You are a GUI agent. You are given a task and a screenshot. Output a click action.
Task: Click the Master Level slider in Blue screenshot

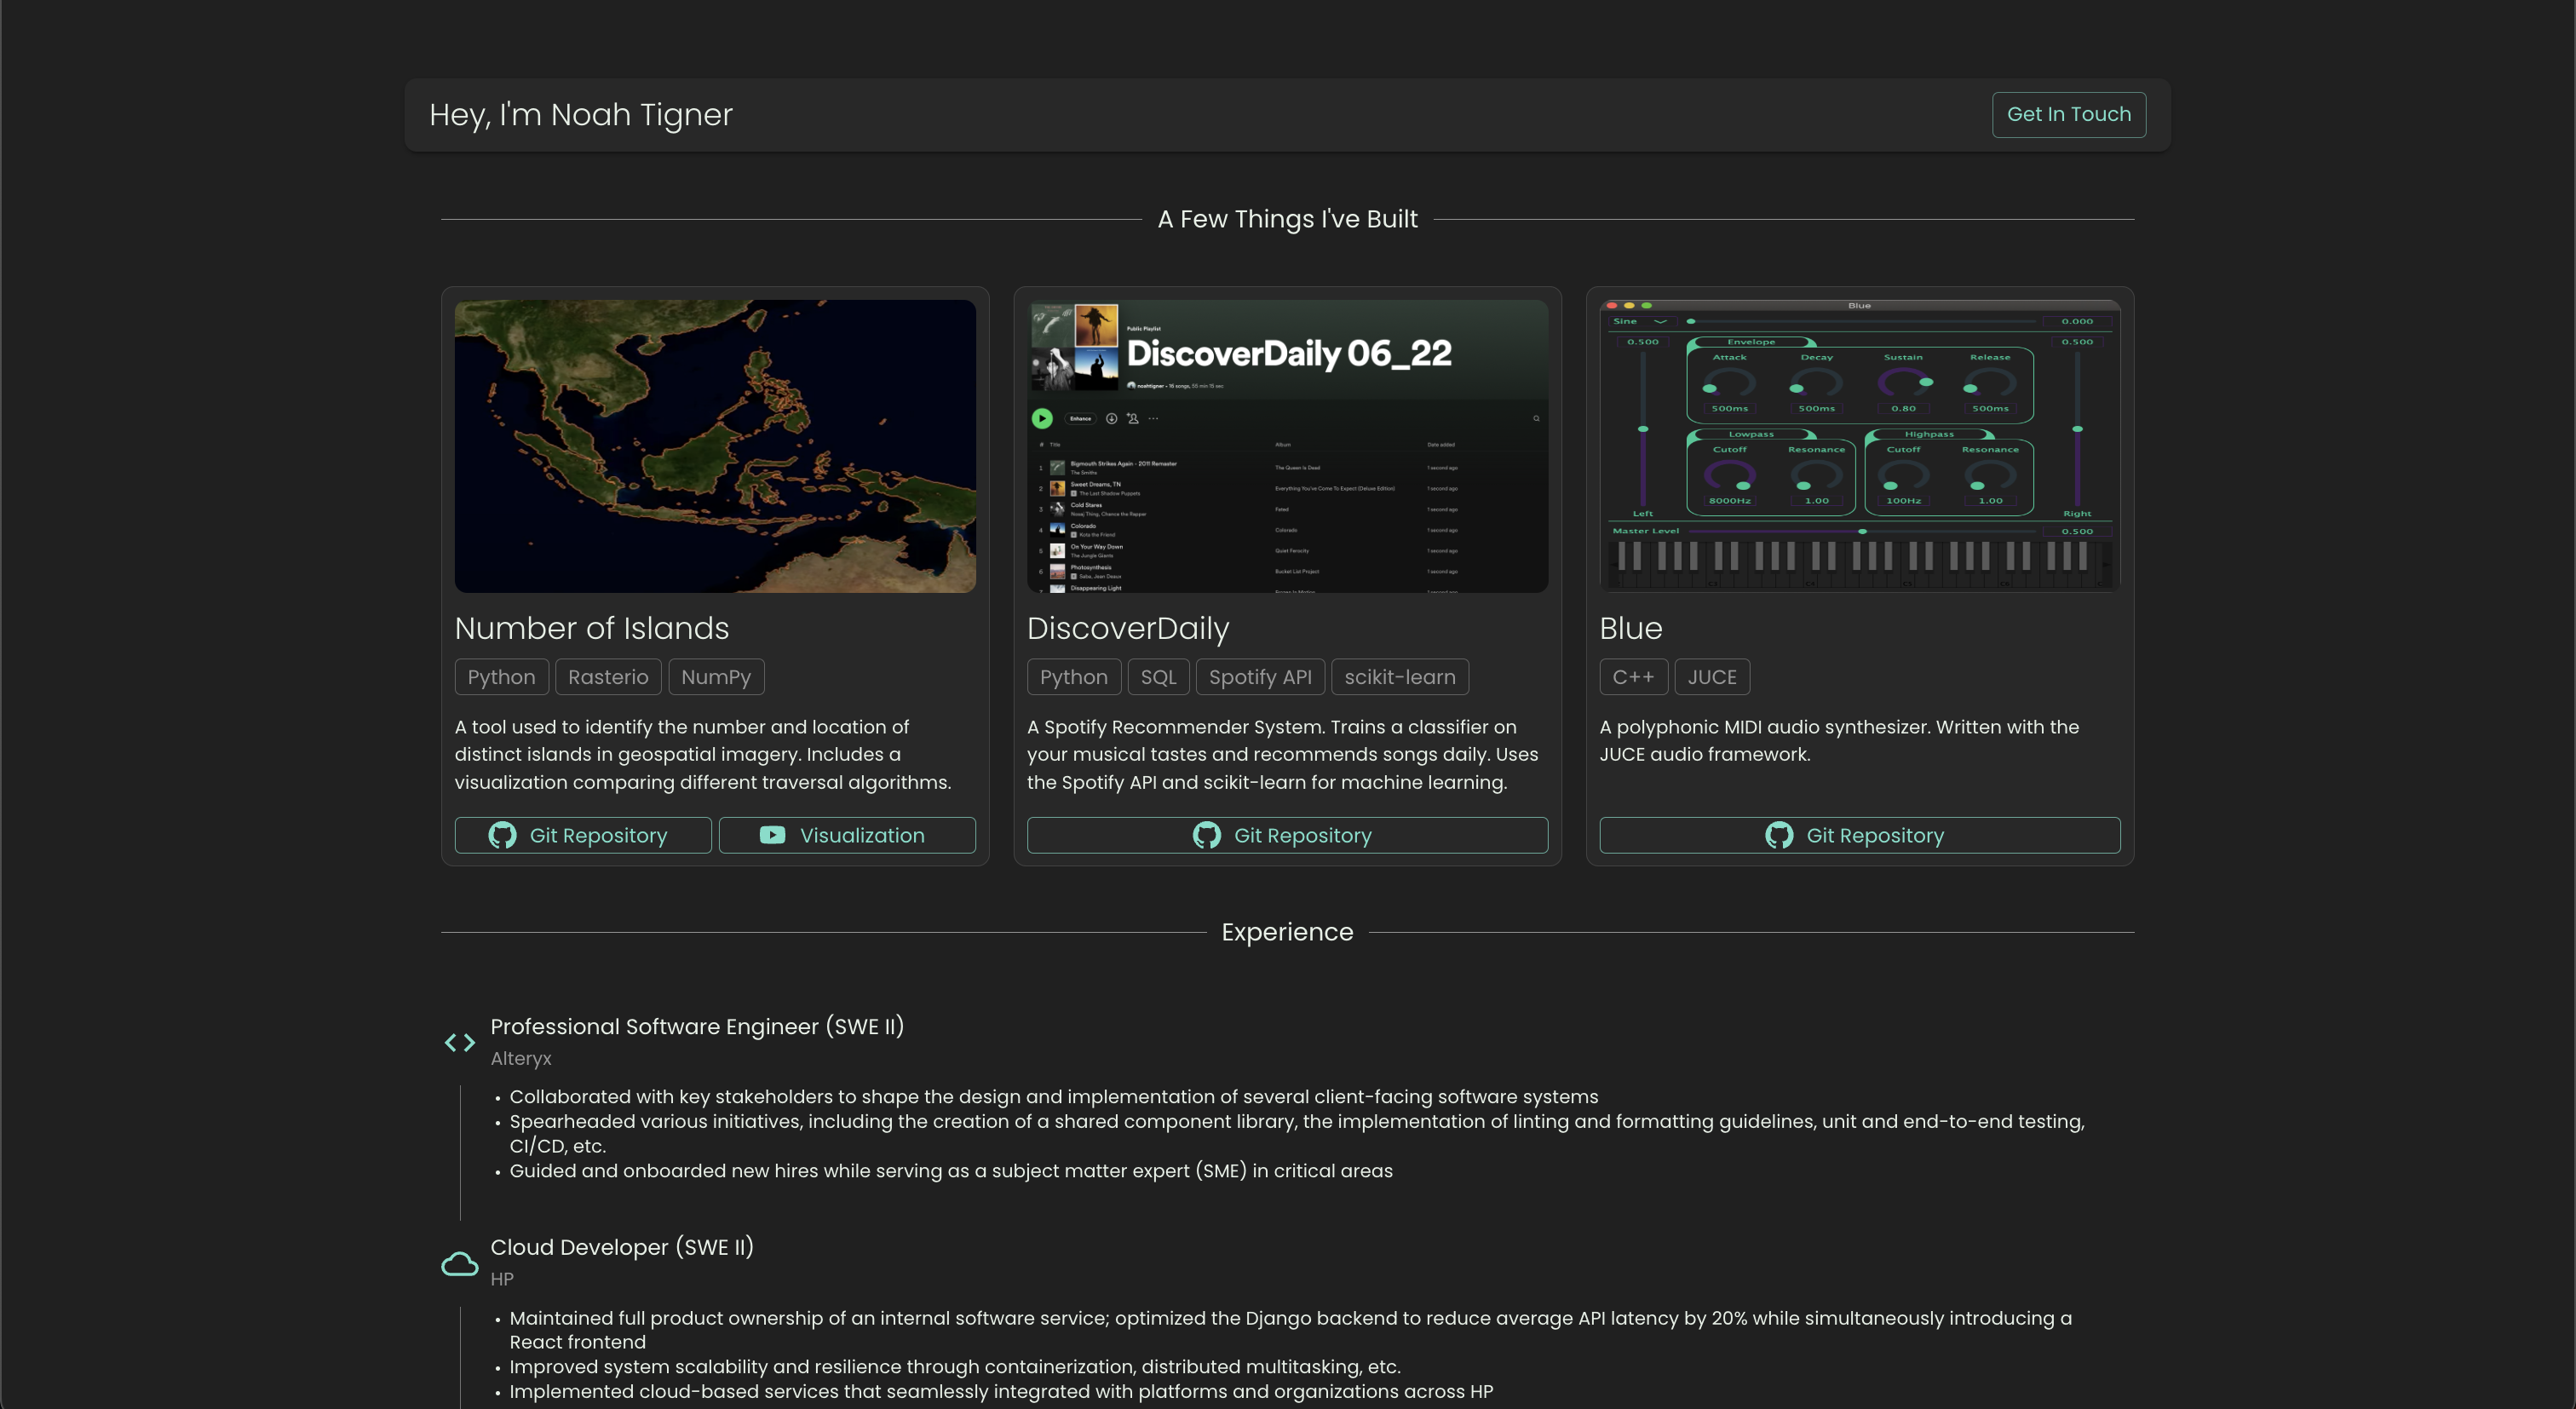pyautogui.click(x=1862, y=531)
